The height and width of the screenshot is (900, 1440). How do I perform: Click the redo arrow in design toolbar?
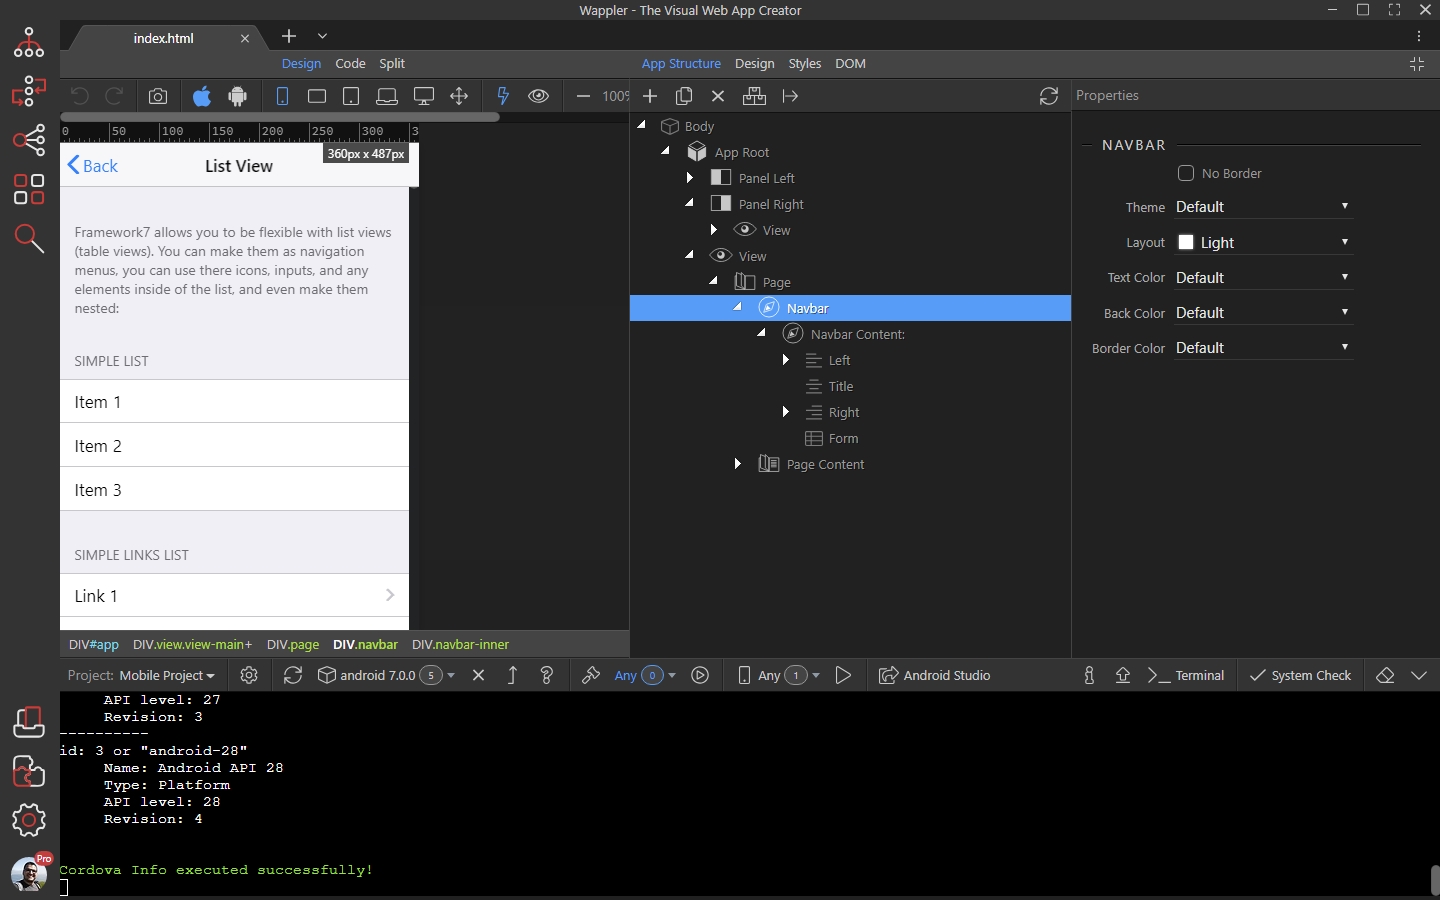pos(114,96)
